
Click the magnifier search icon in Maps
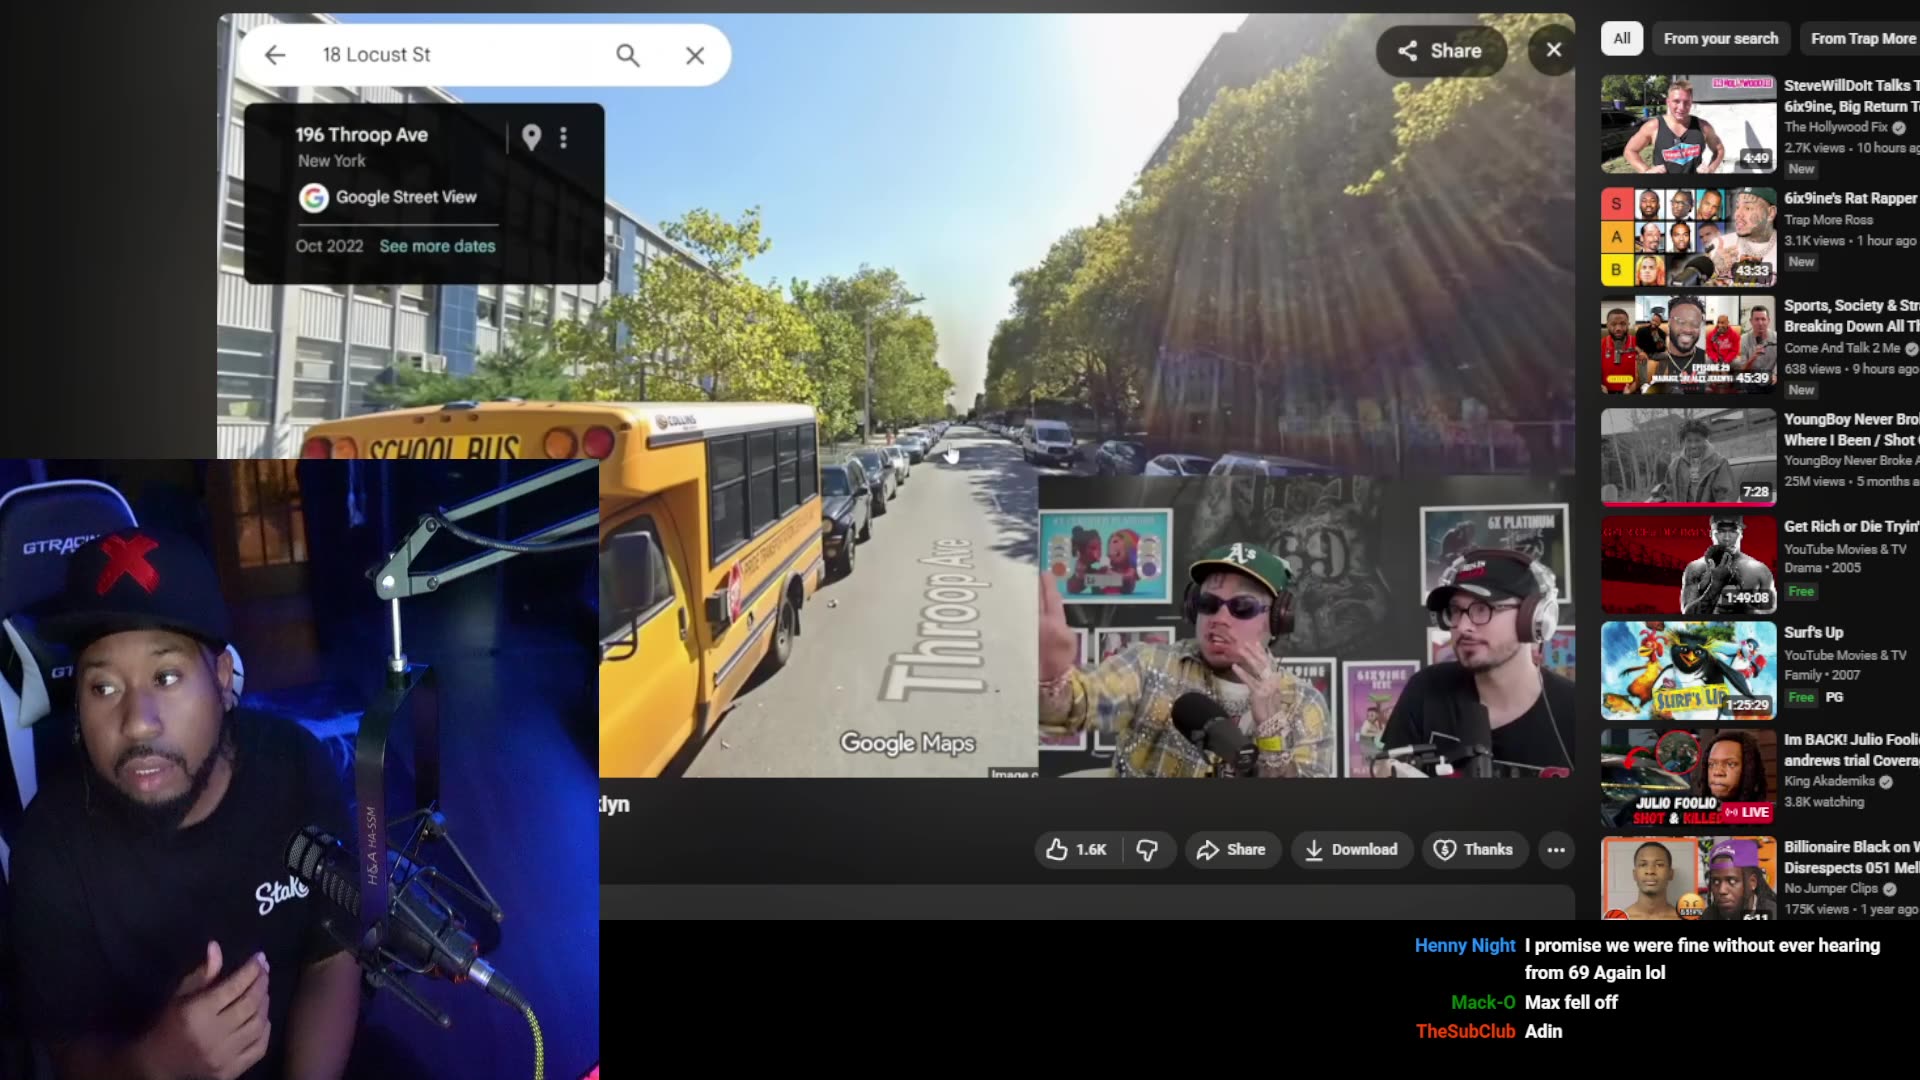coord(627,55)
